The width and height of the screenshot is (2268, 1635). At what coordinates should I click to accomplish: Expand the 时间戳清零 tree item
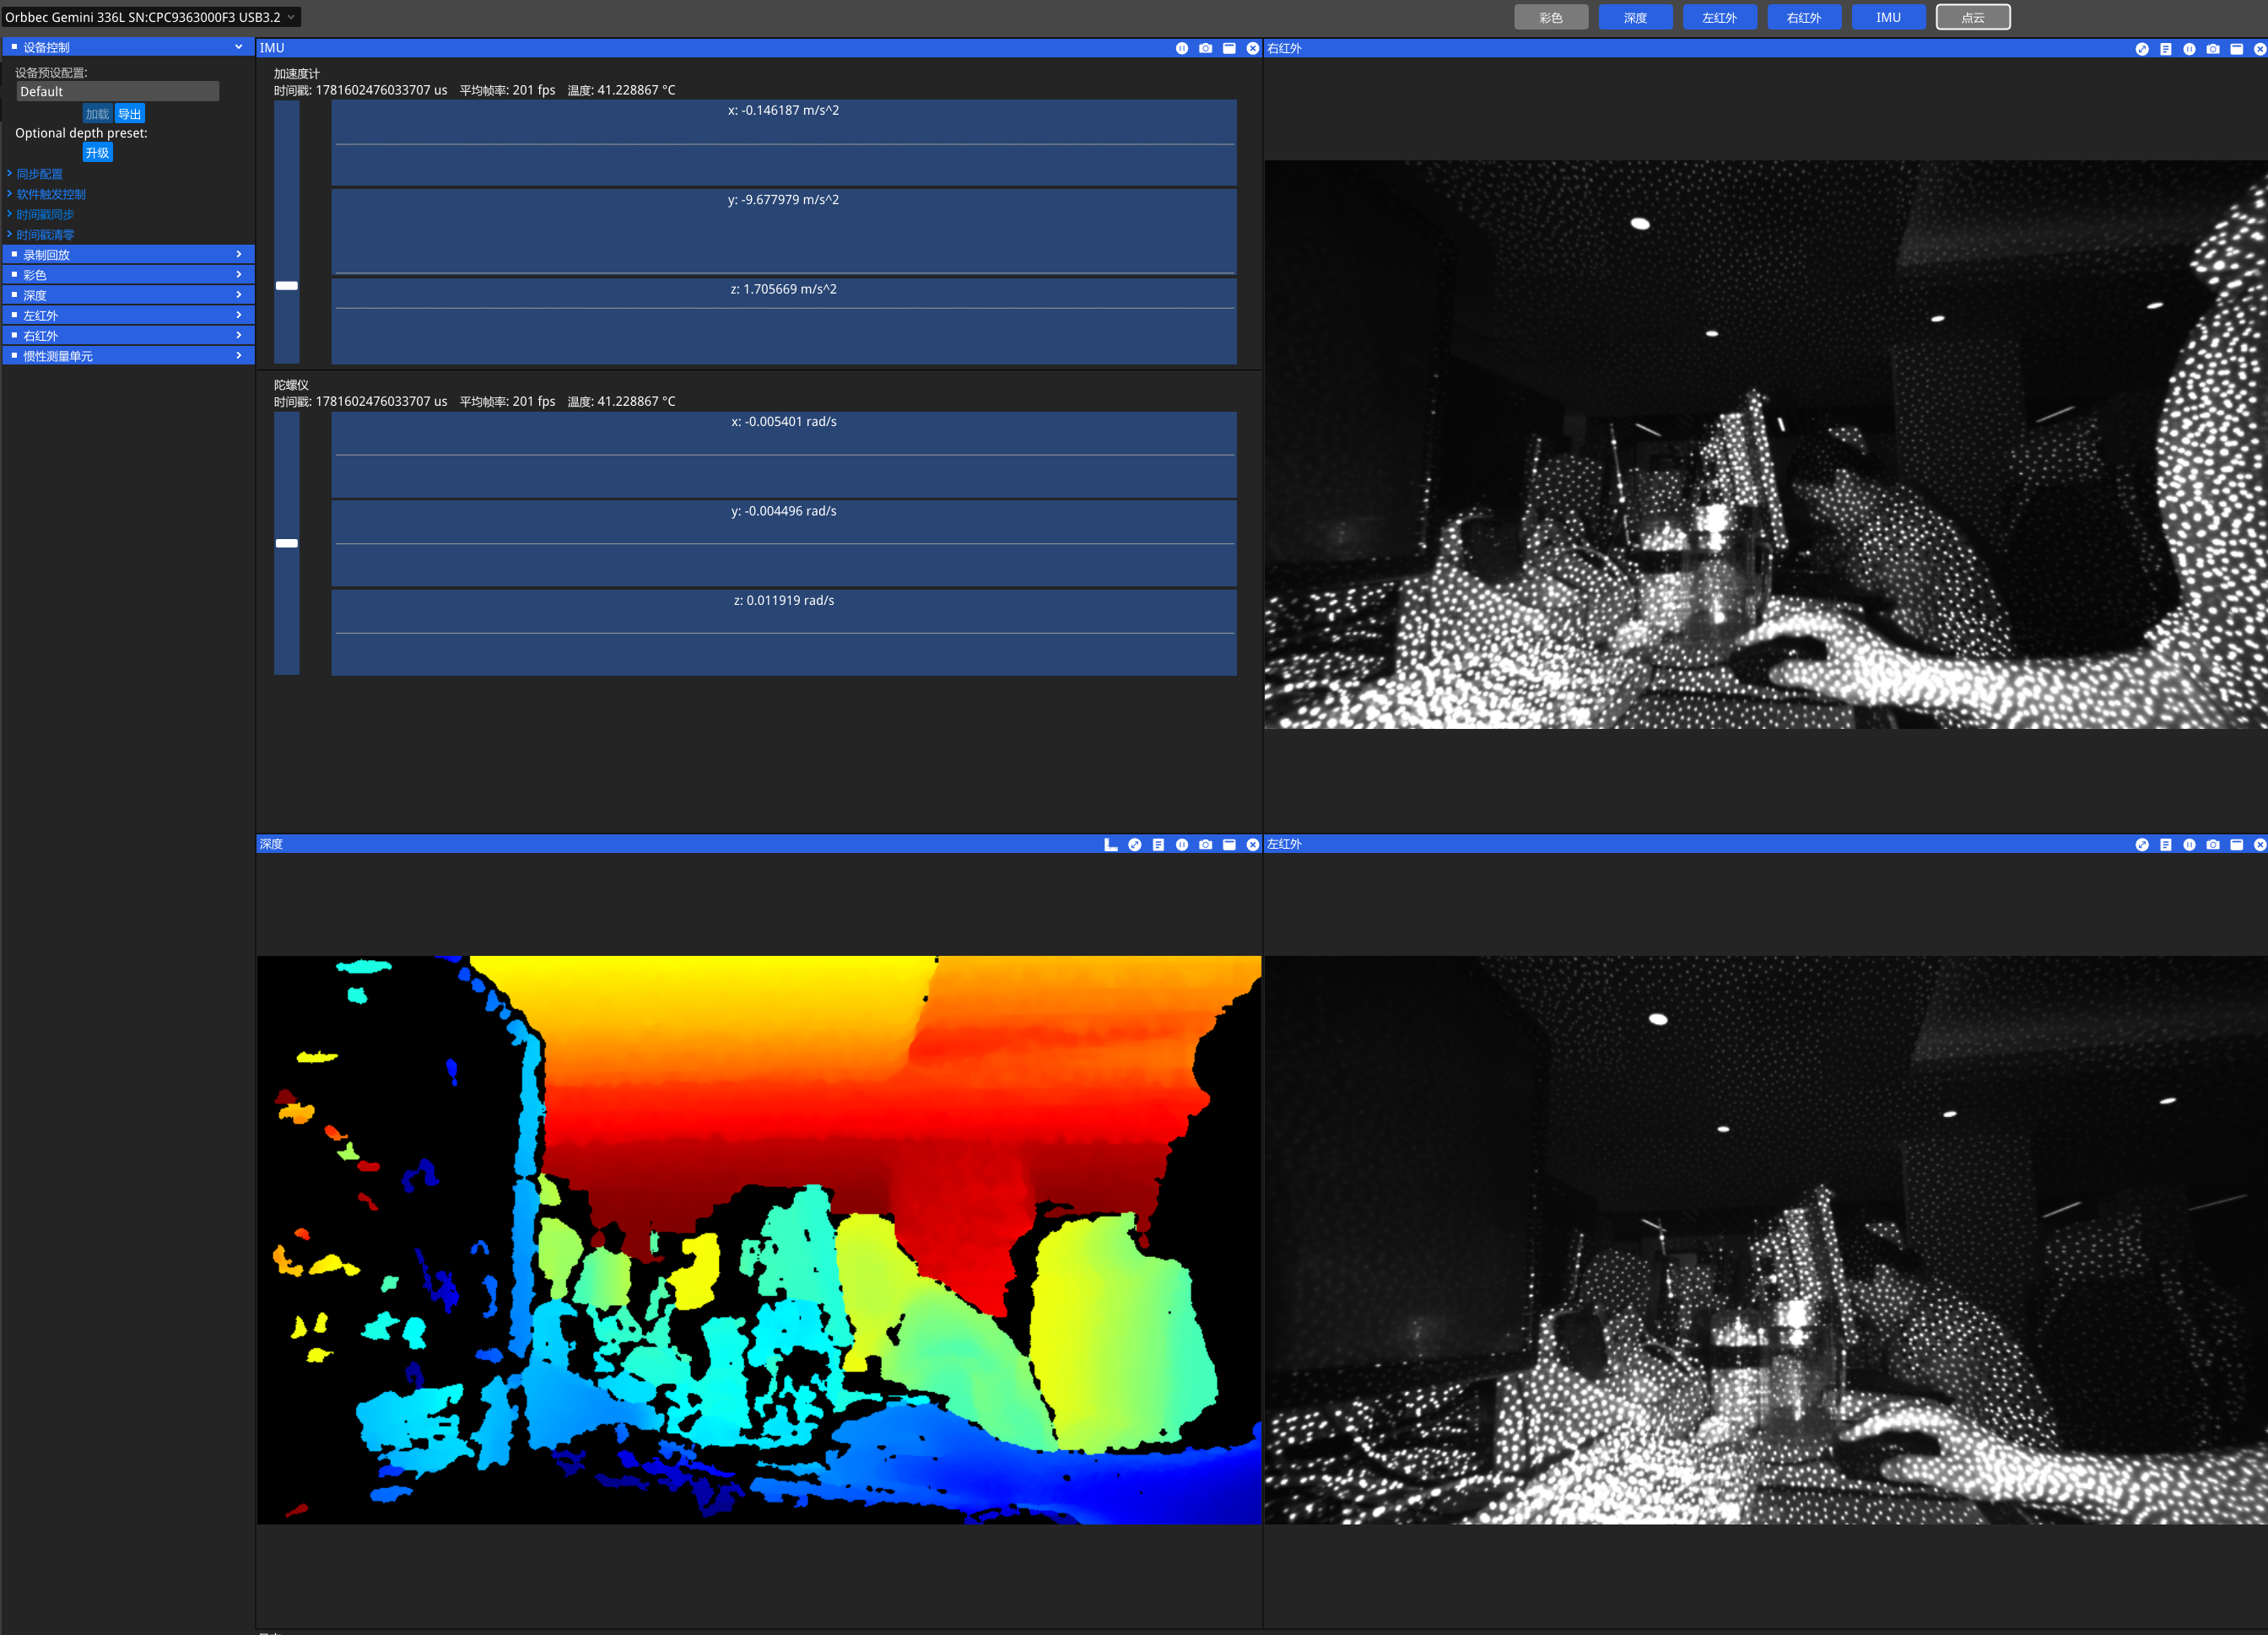(x=44, y=234)
